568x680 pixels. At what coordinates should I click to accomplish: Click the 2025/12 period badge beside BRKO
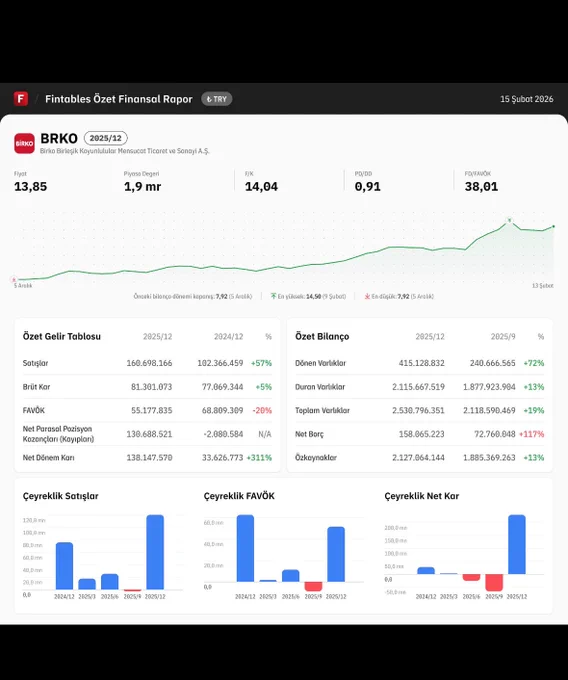[105, 138]
